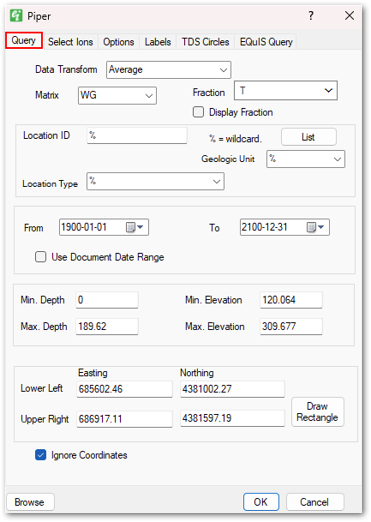Click Lower Left Northing field 4381002.27
This screenshot has width=371, height=522.
click(x=232, y=389)
